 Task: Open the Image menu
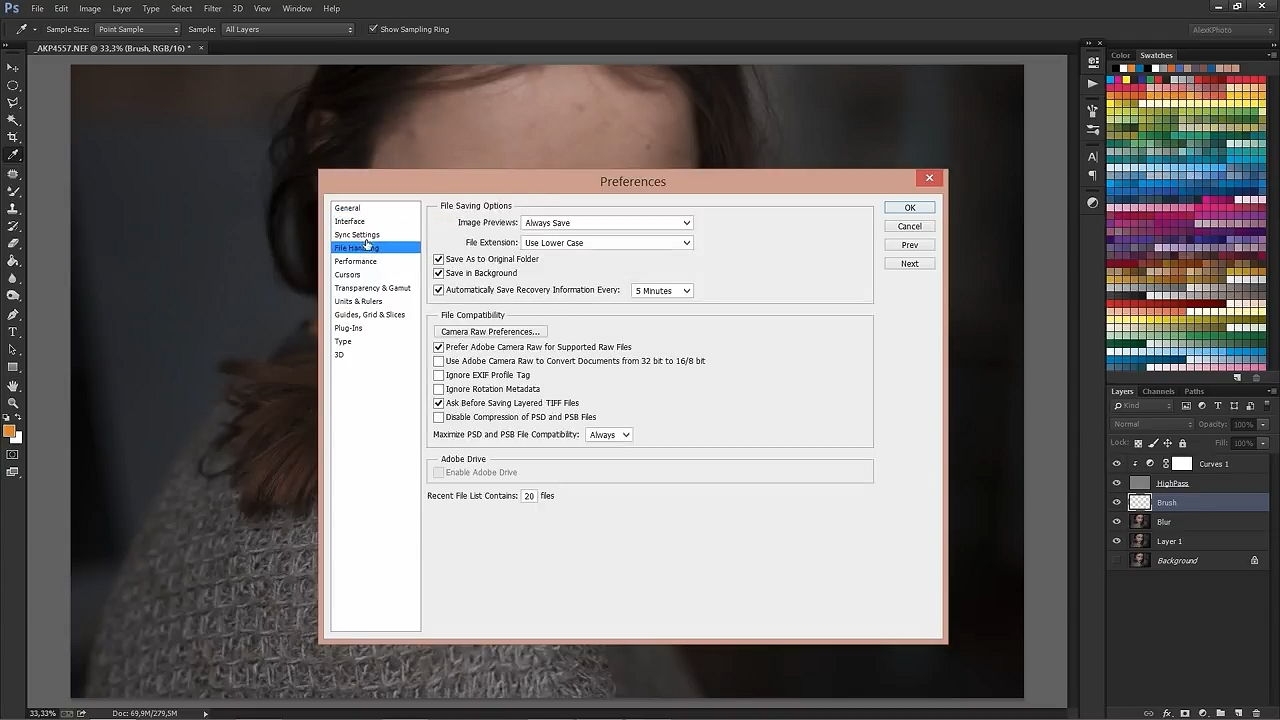[90, 9]
